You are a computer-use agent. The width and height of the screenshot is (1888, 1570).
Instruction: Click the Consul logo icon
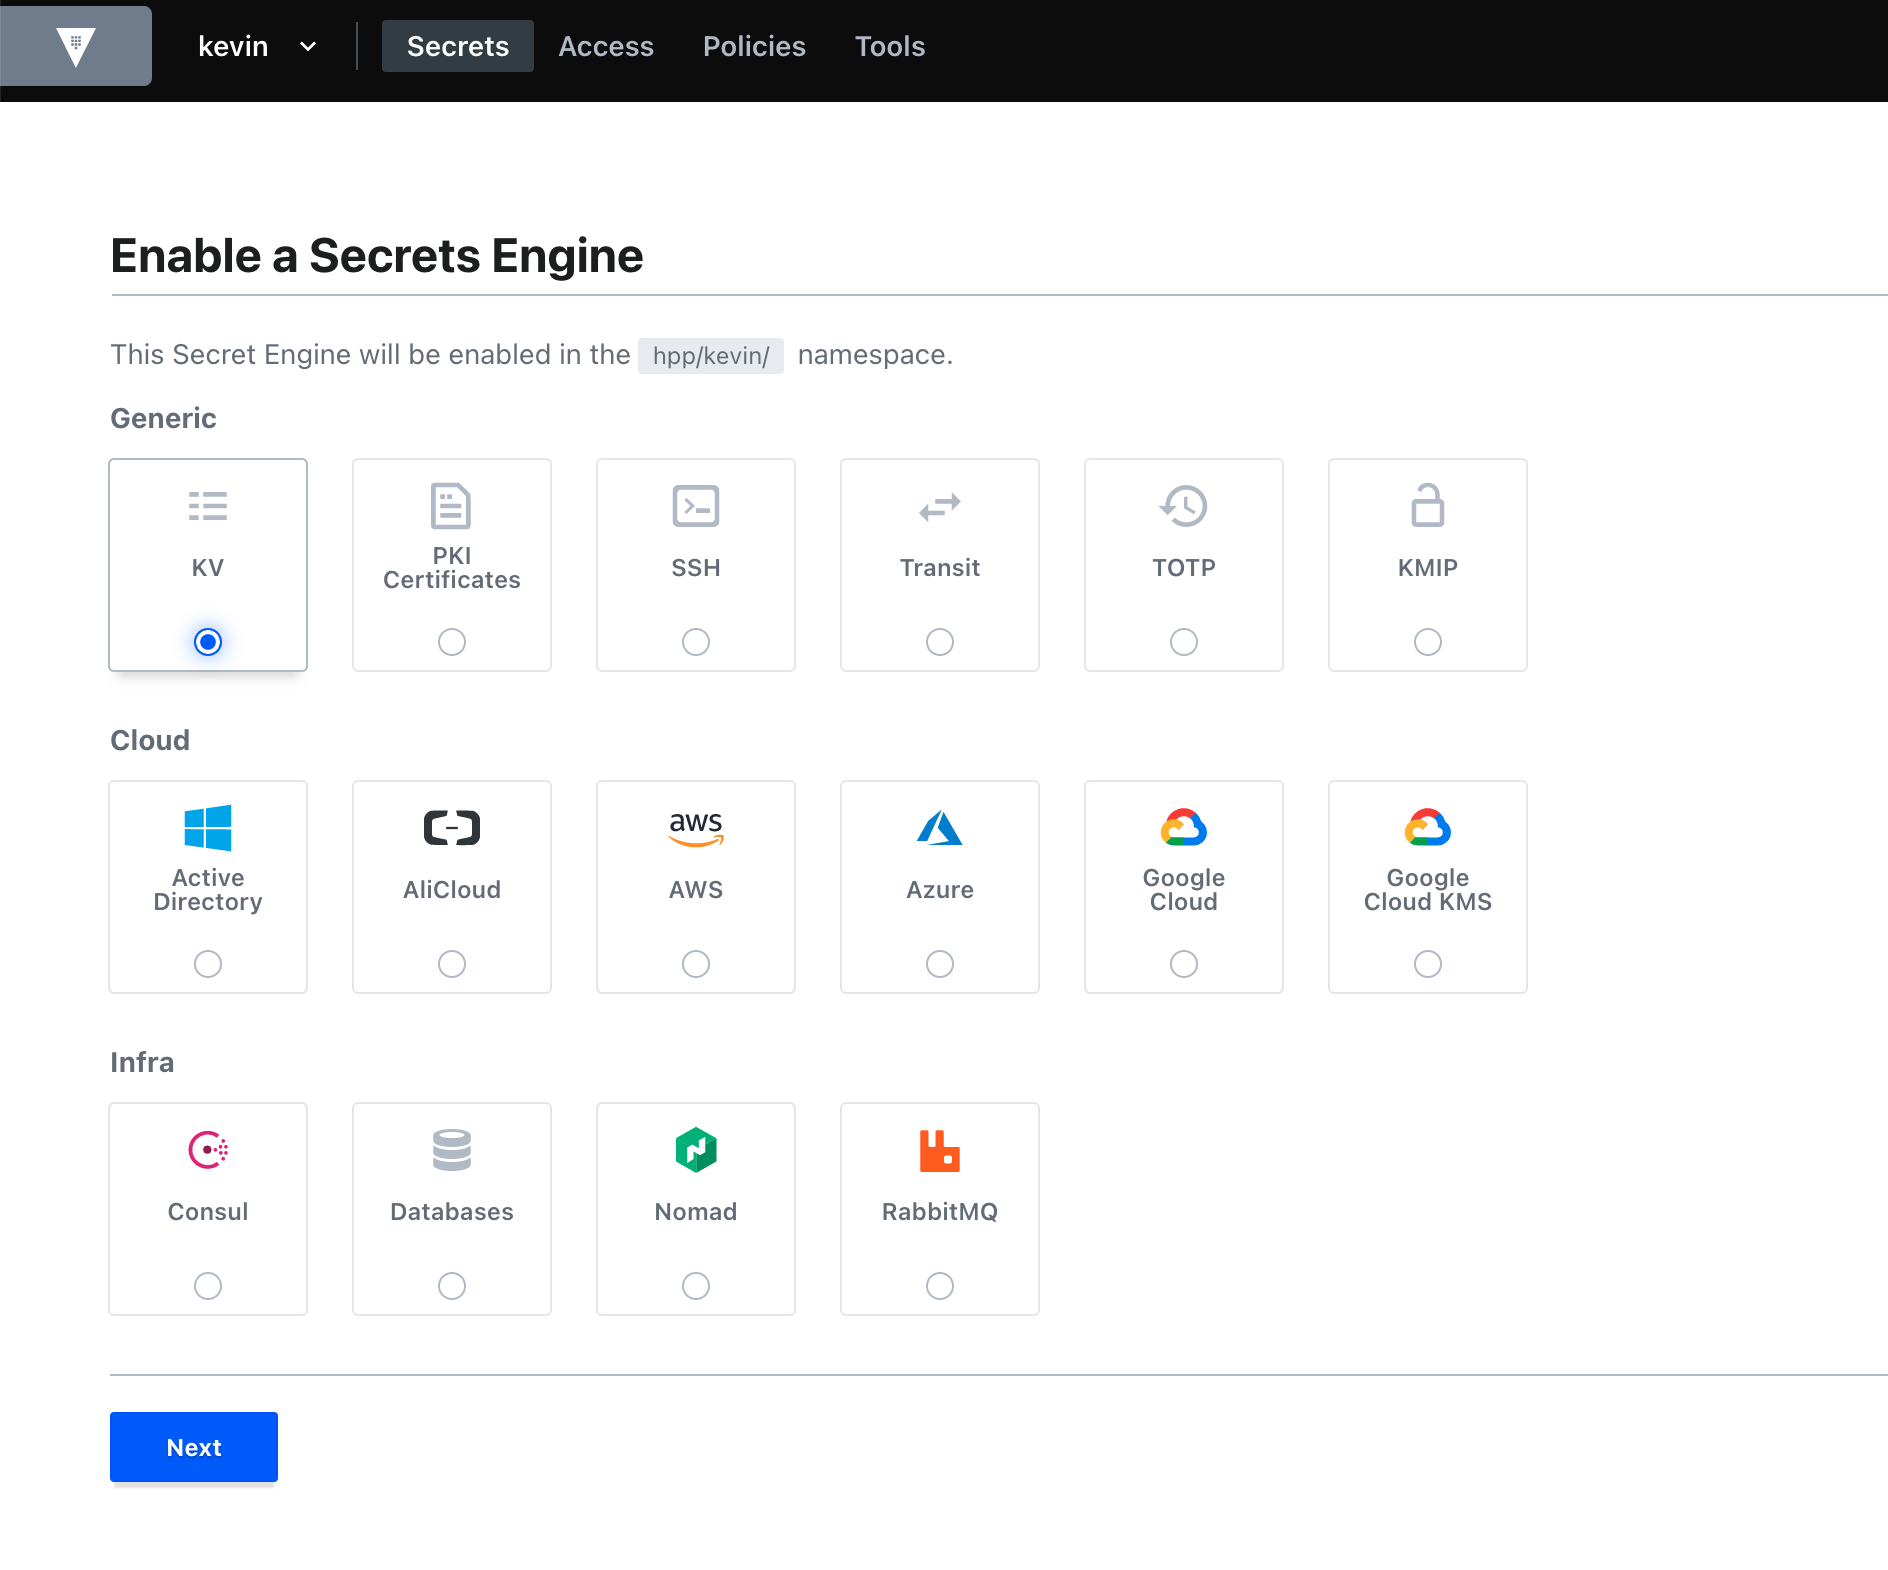[208, 1150]
